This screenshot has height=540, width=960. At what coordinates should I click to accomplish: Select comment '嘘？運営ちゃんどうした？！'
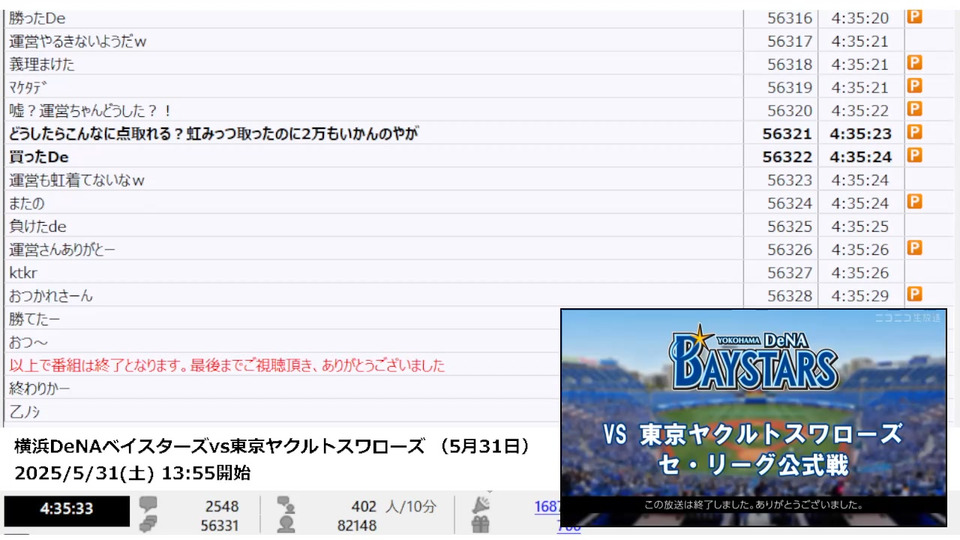(x=90, y=111)
